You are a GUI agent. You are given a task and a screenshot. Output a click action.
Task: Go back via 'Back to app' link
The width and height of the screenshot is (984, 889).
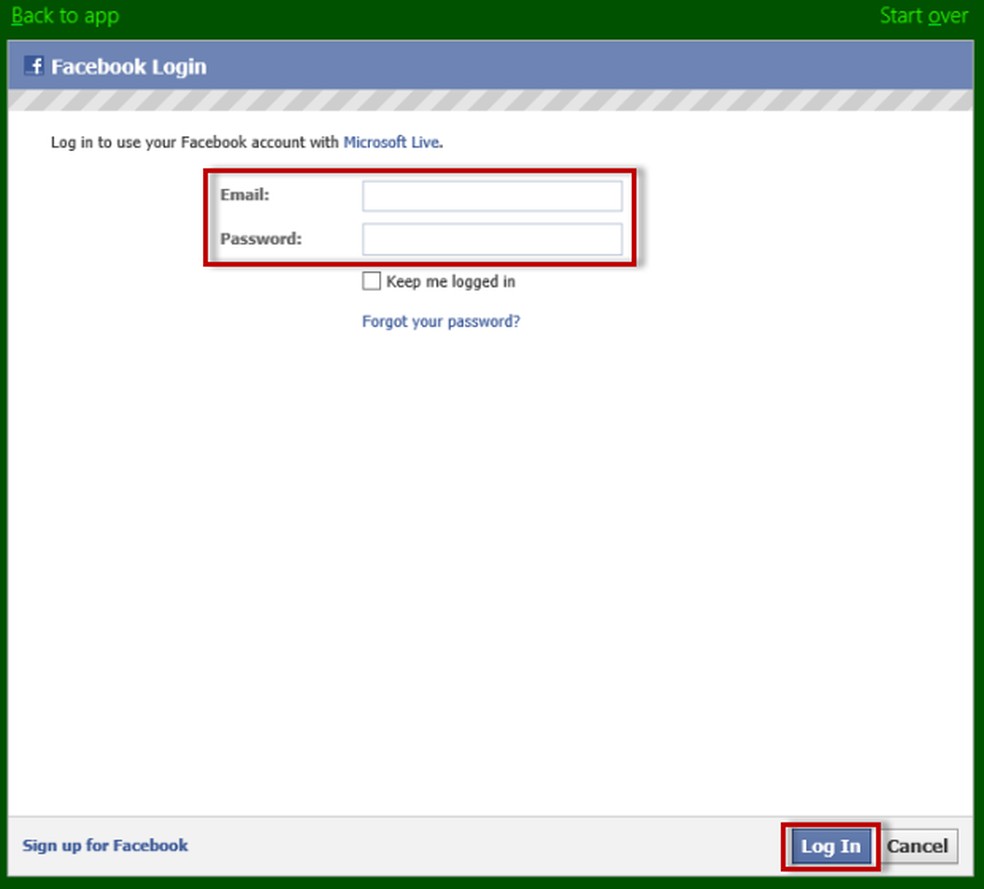tap(65, 16)
